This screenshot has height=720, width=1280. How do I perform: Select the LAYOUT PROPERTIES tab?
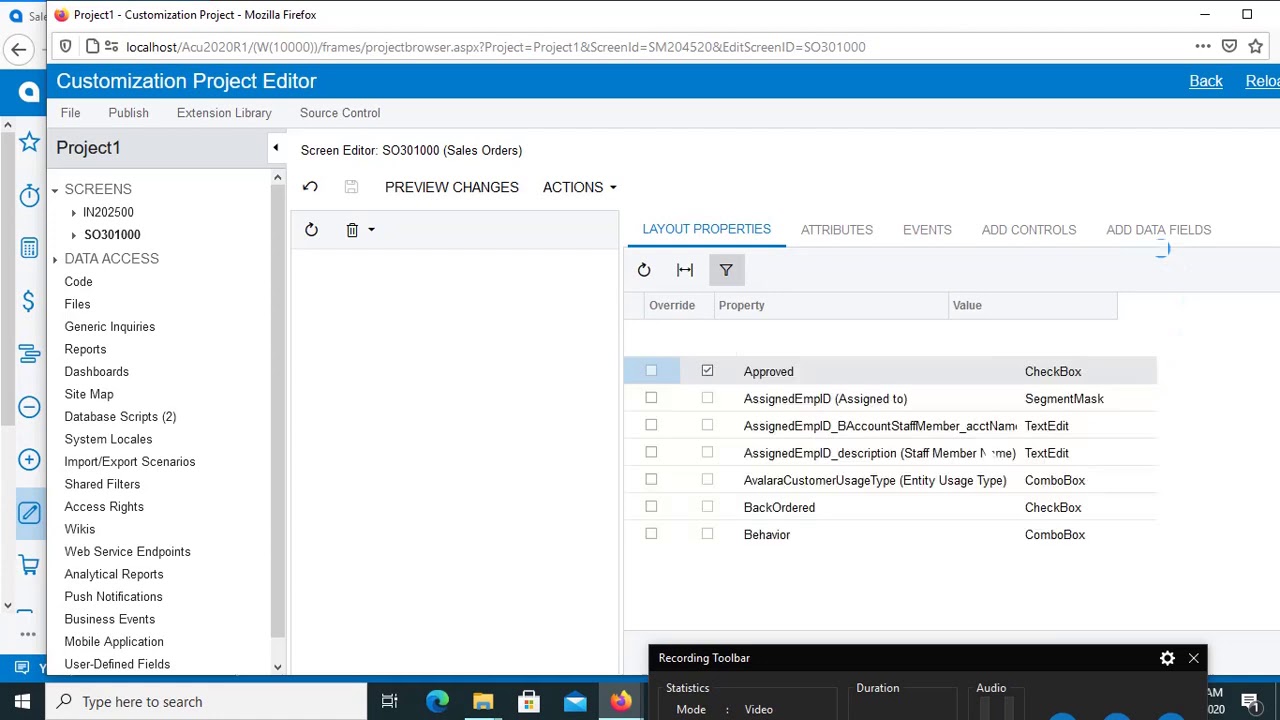click(x=706, y=229)
